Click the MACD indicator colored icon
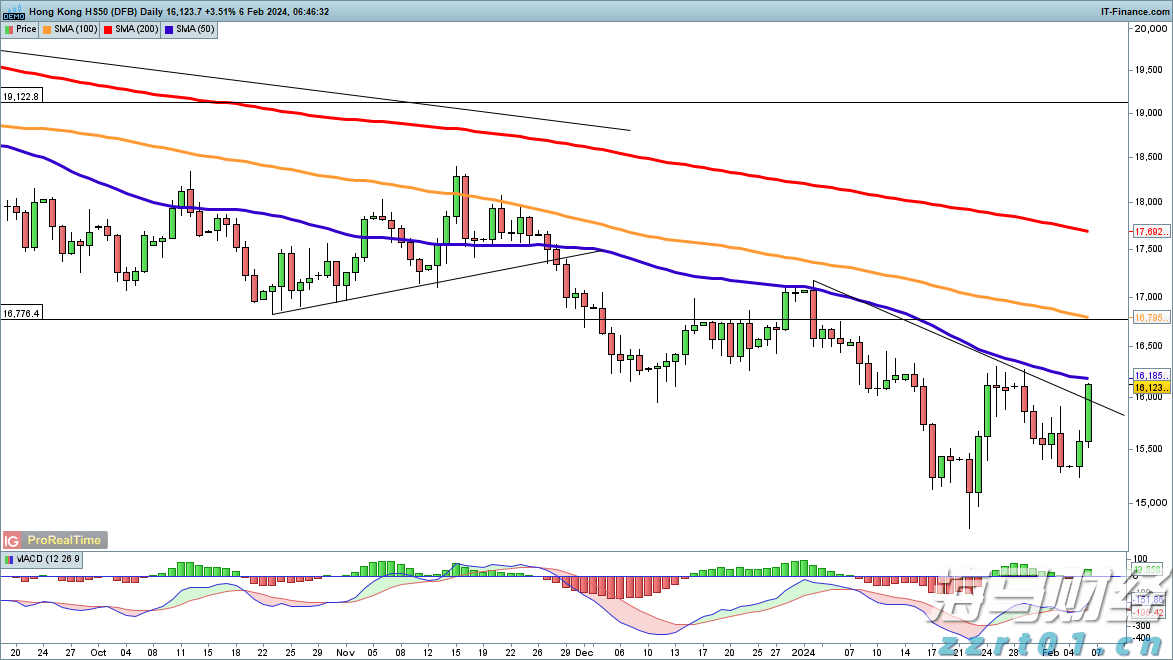This screenshot has height=660, width=1173. tap(9, 559)
